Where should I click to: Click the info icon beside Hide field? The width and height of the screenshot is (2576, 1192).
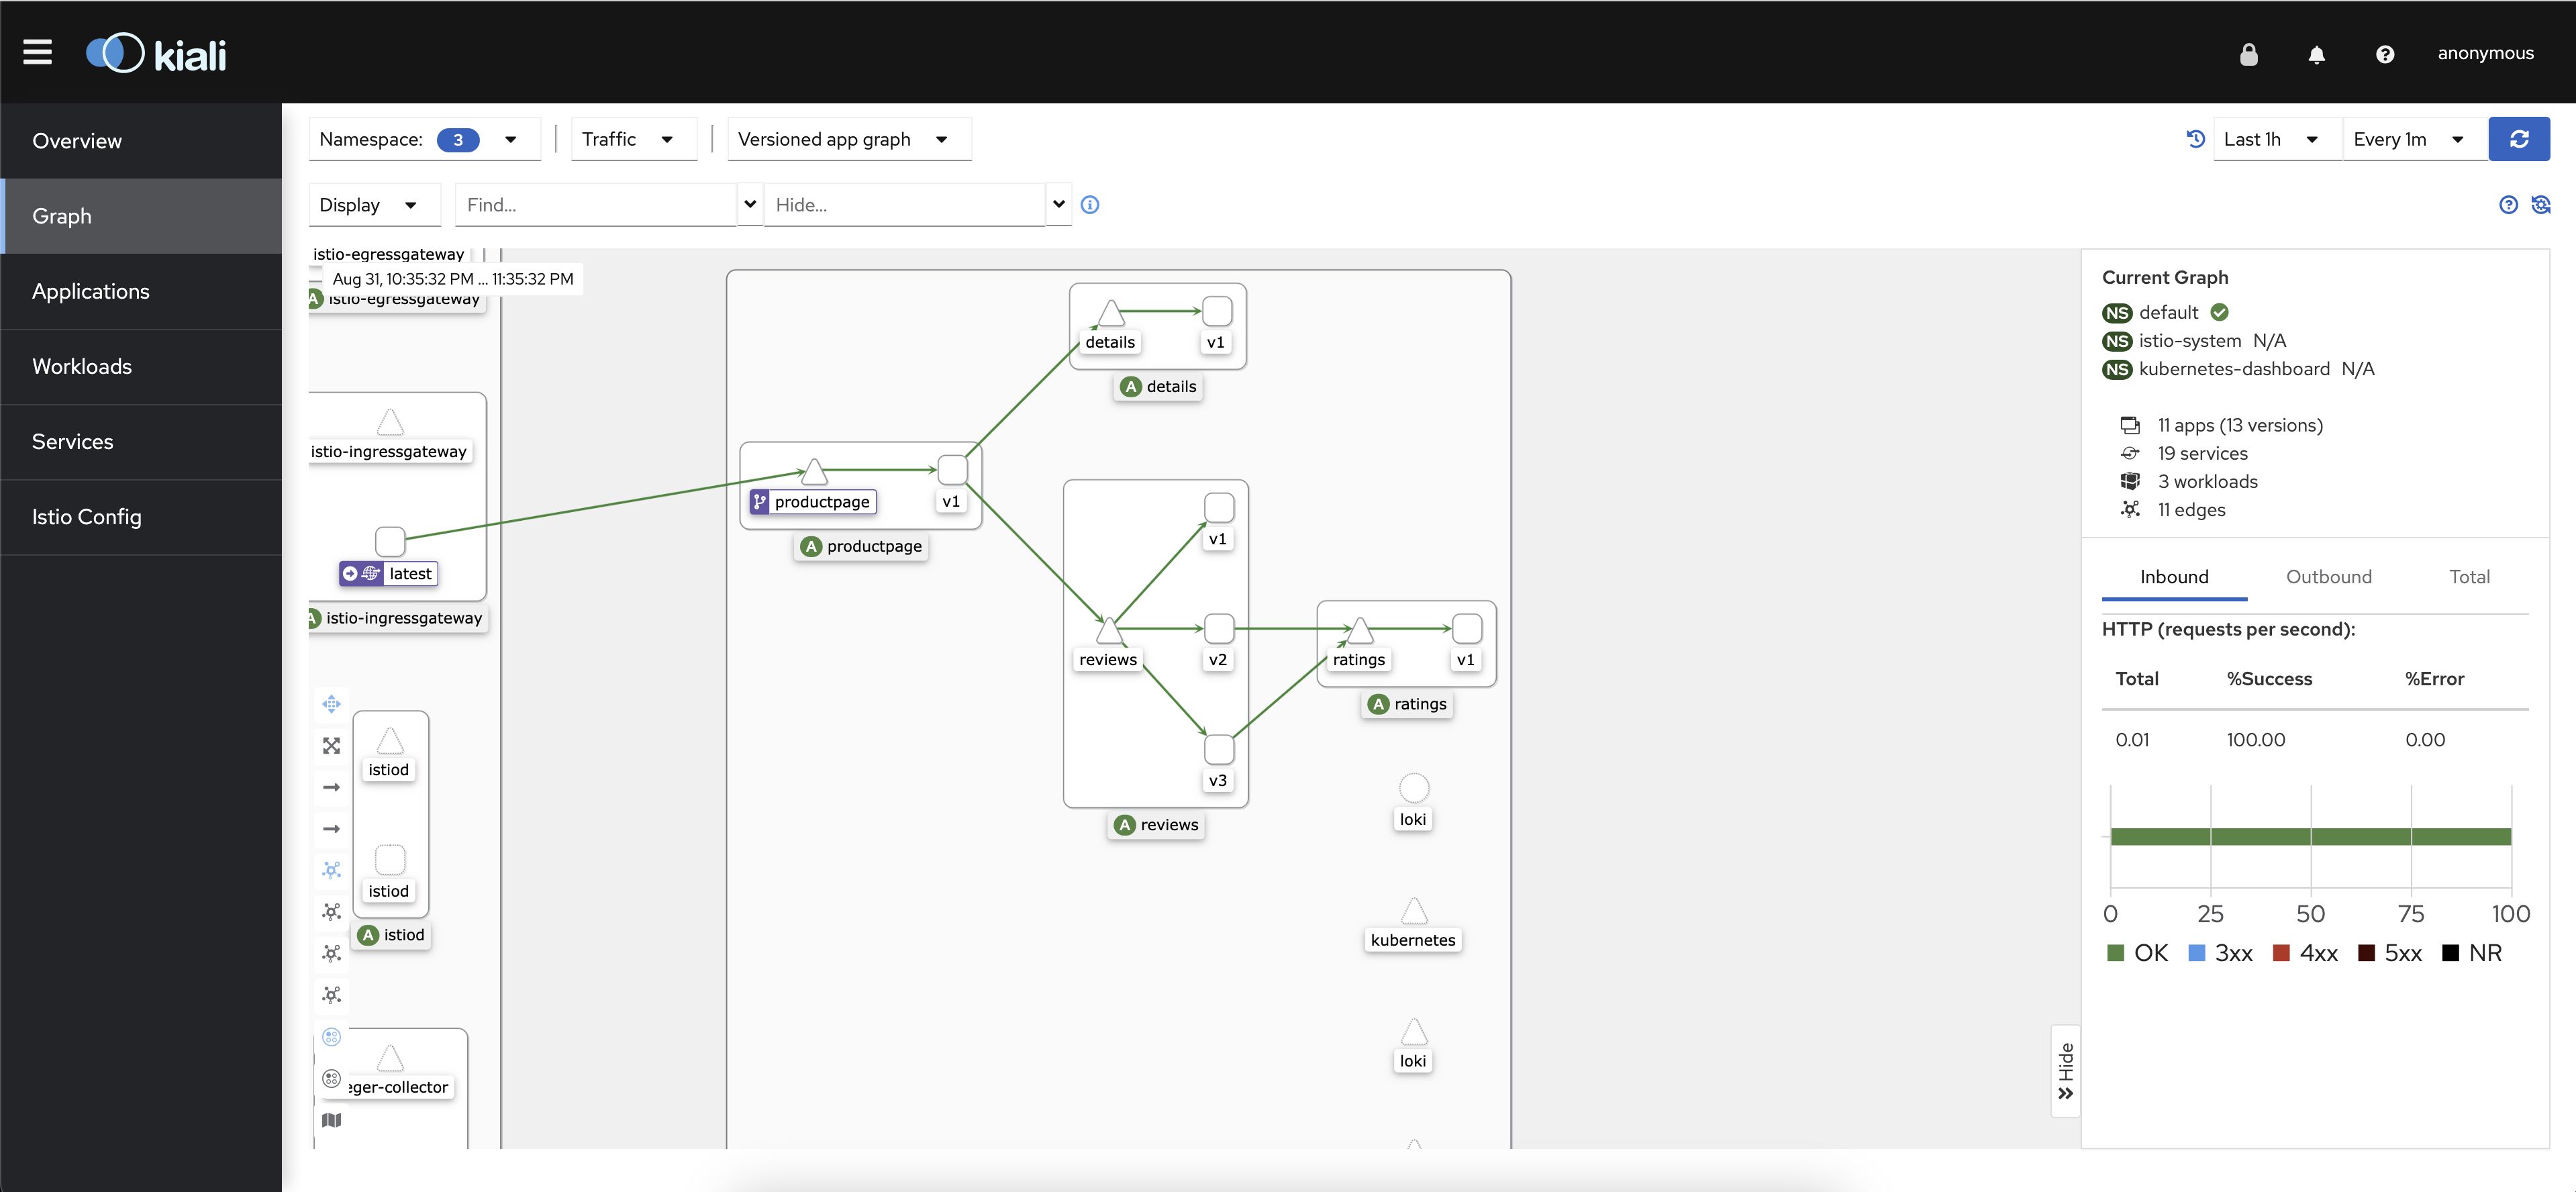coord(1090,205)
